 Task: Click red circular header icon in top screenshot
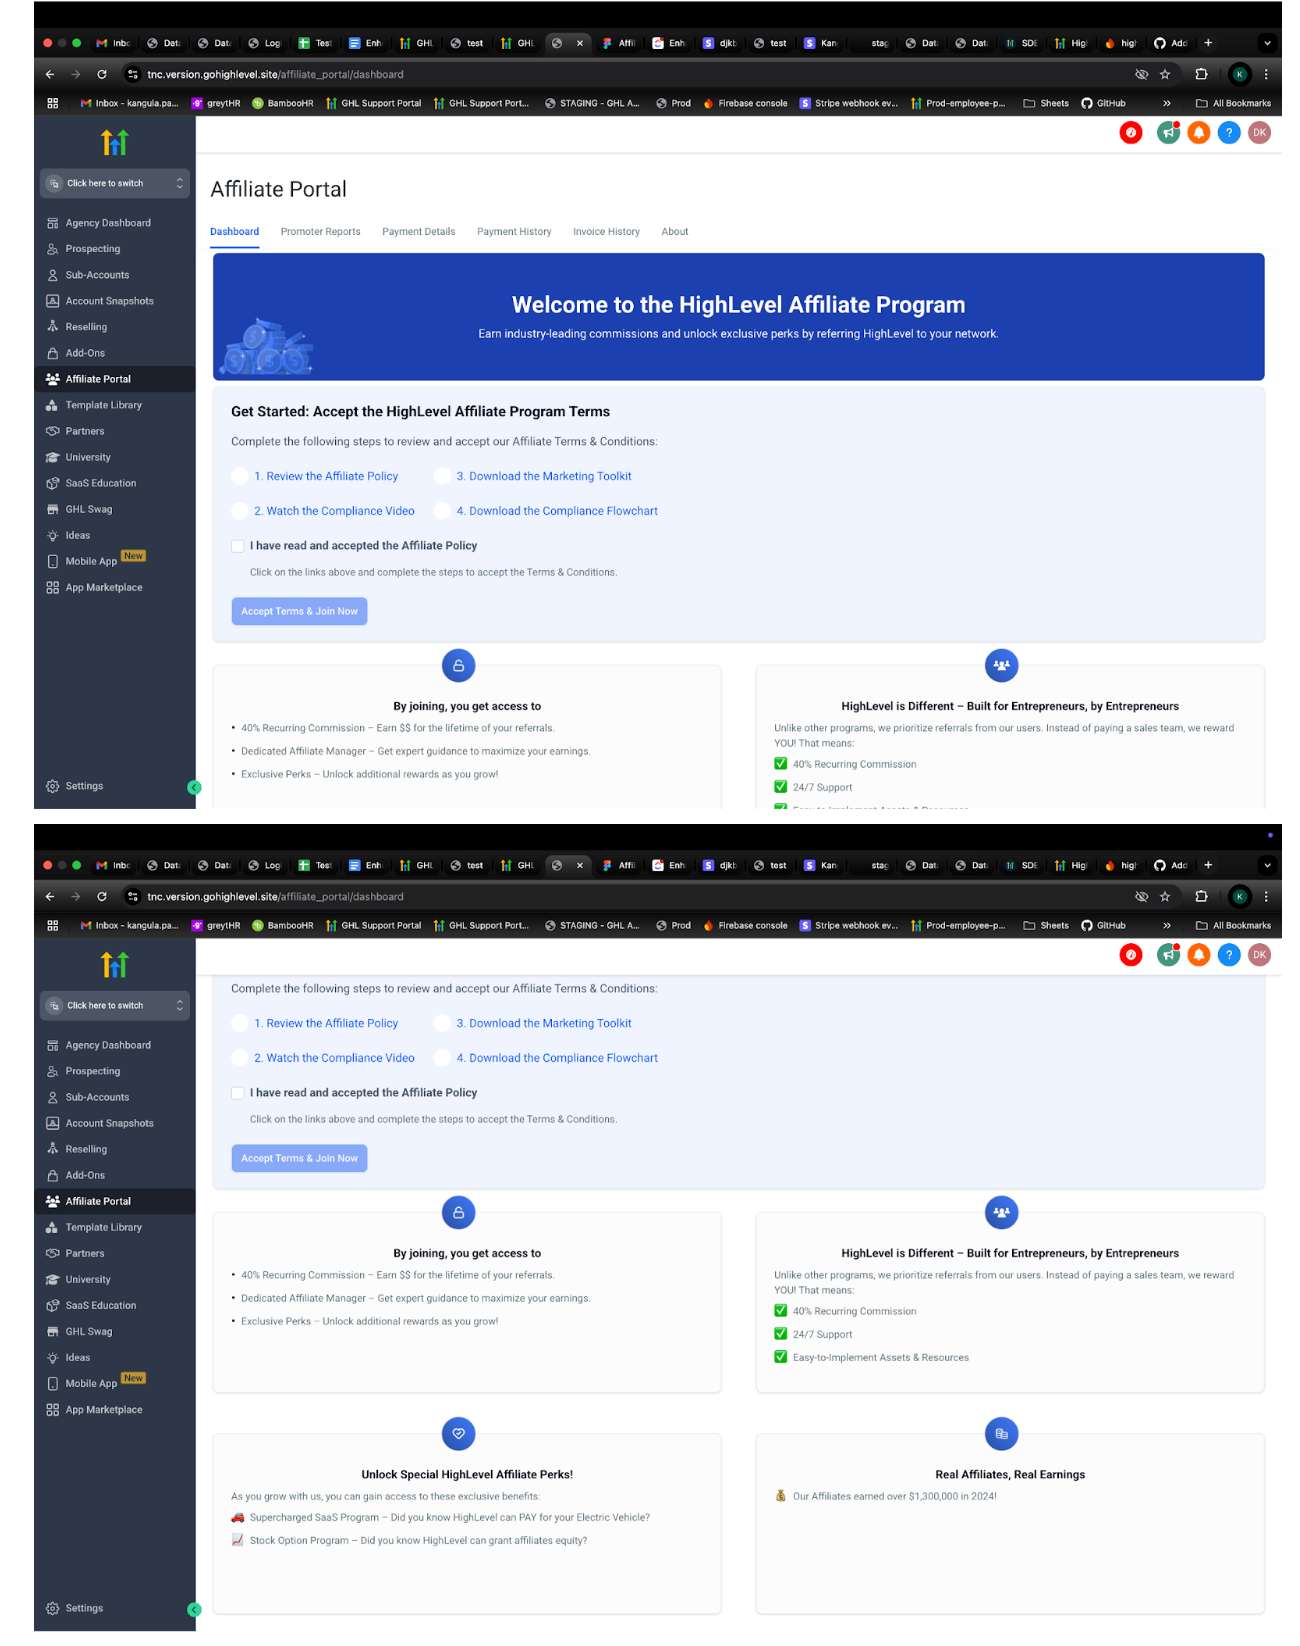1131,132
